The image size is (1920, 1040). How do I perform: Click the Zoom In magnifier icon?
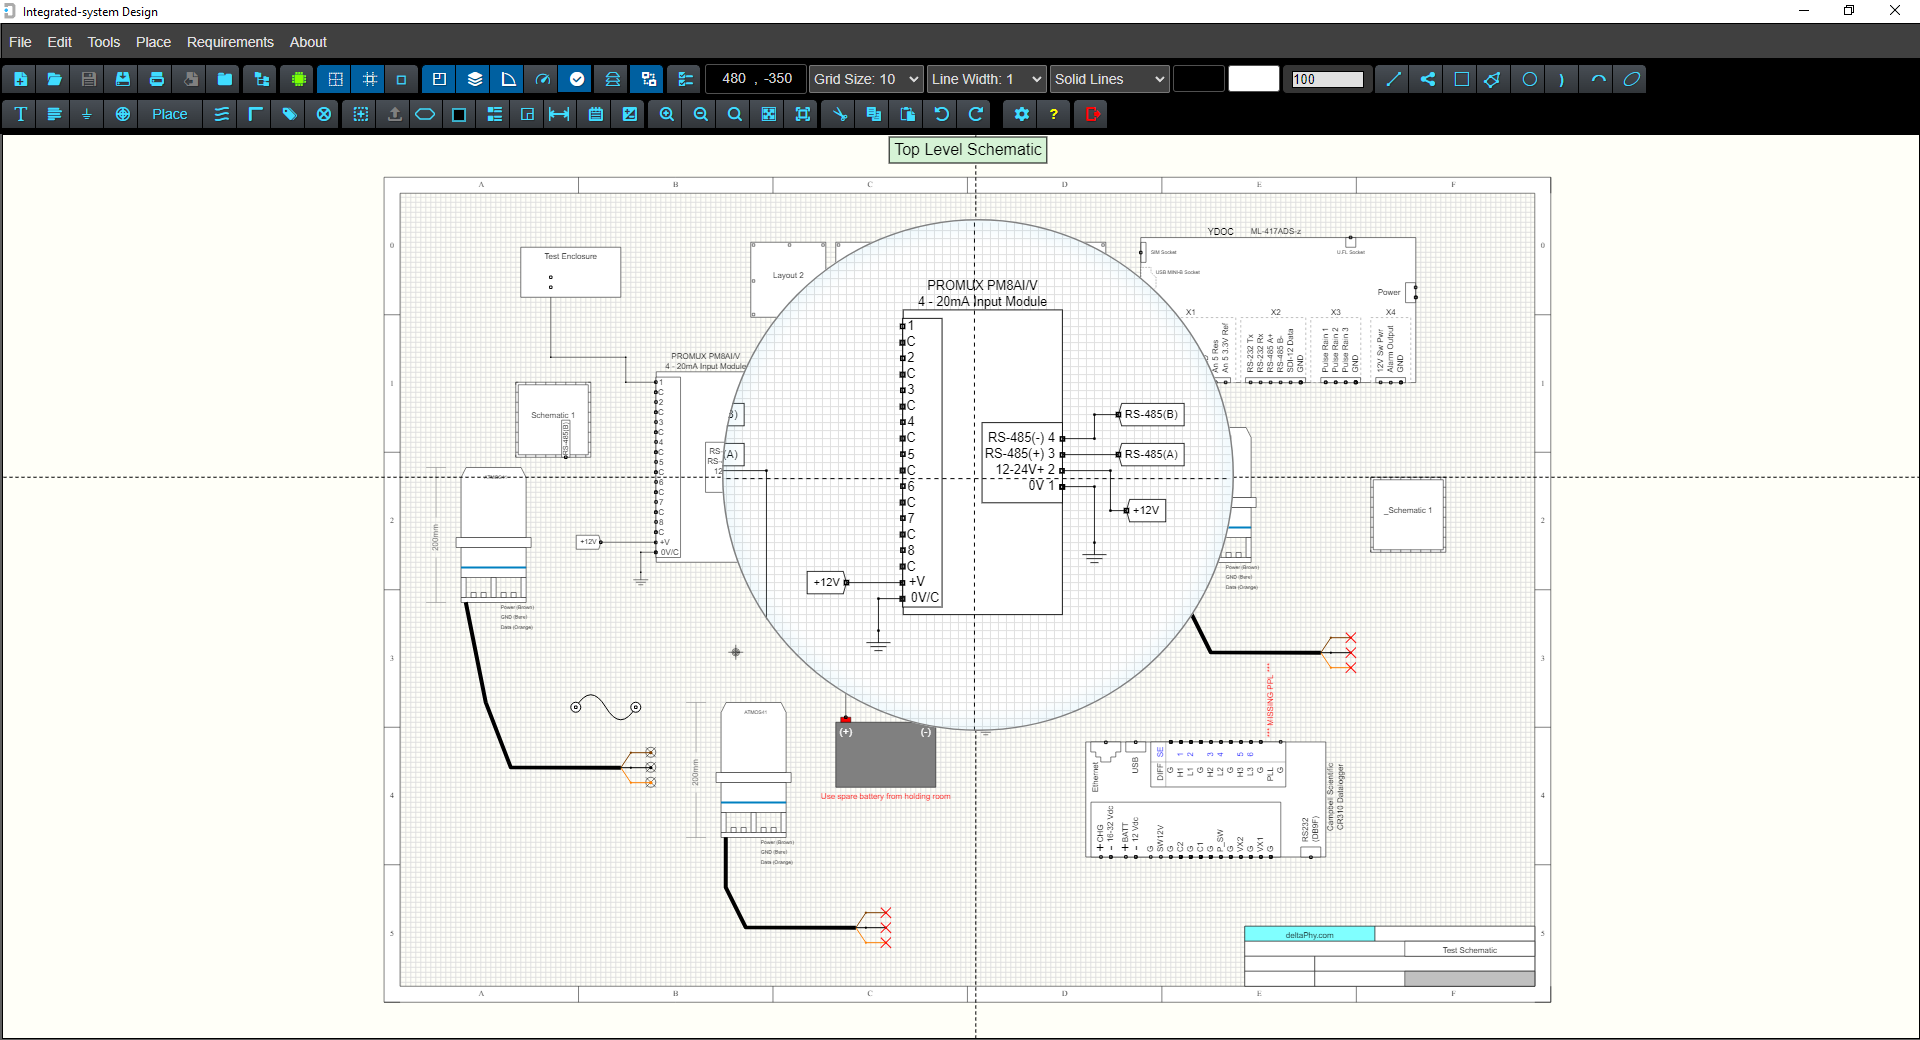(x=667, y=114)
